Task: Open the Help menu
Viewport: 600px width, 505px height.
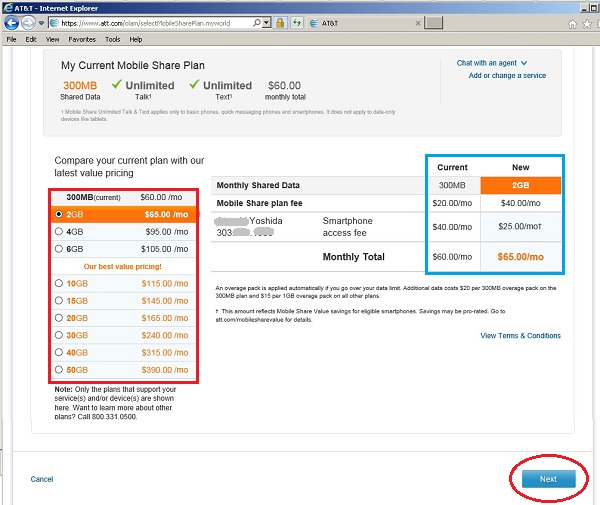Action: point(136,39)
